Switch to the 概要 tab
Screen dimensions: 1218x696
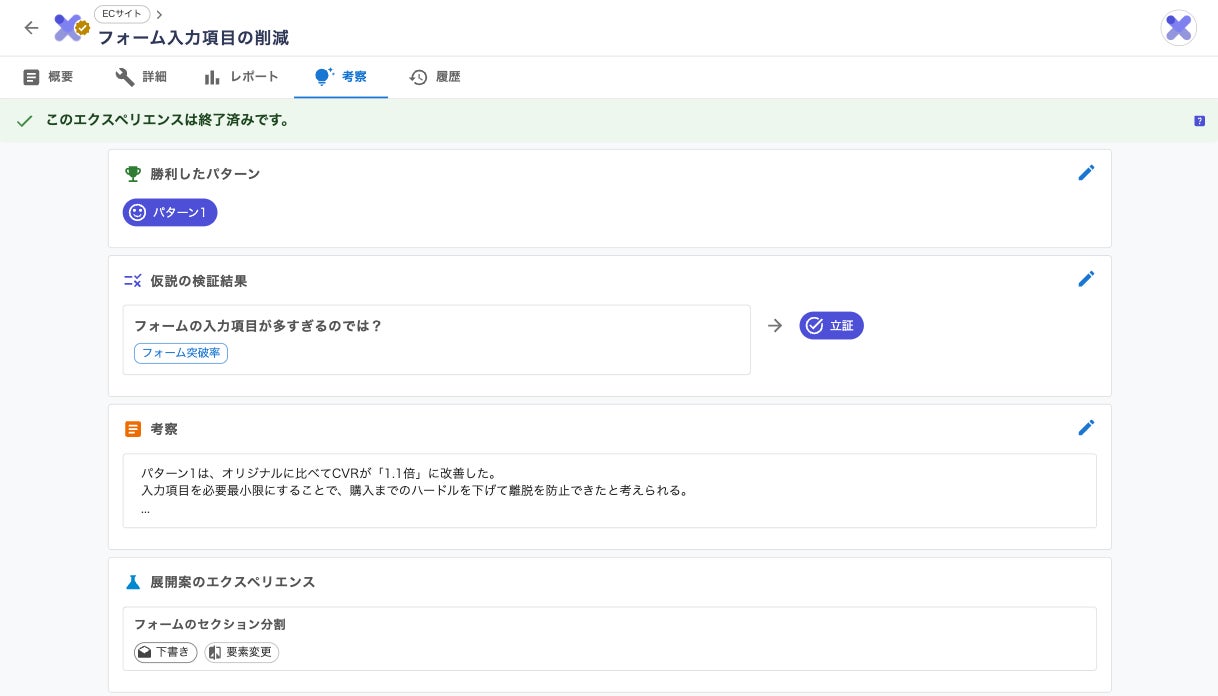pyautogui.click(x=47, y=77)
